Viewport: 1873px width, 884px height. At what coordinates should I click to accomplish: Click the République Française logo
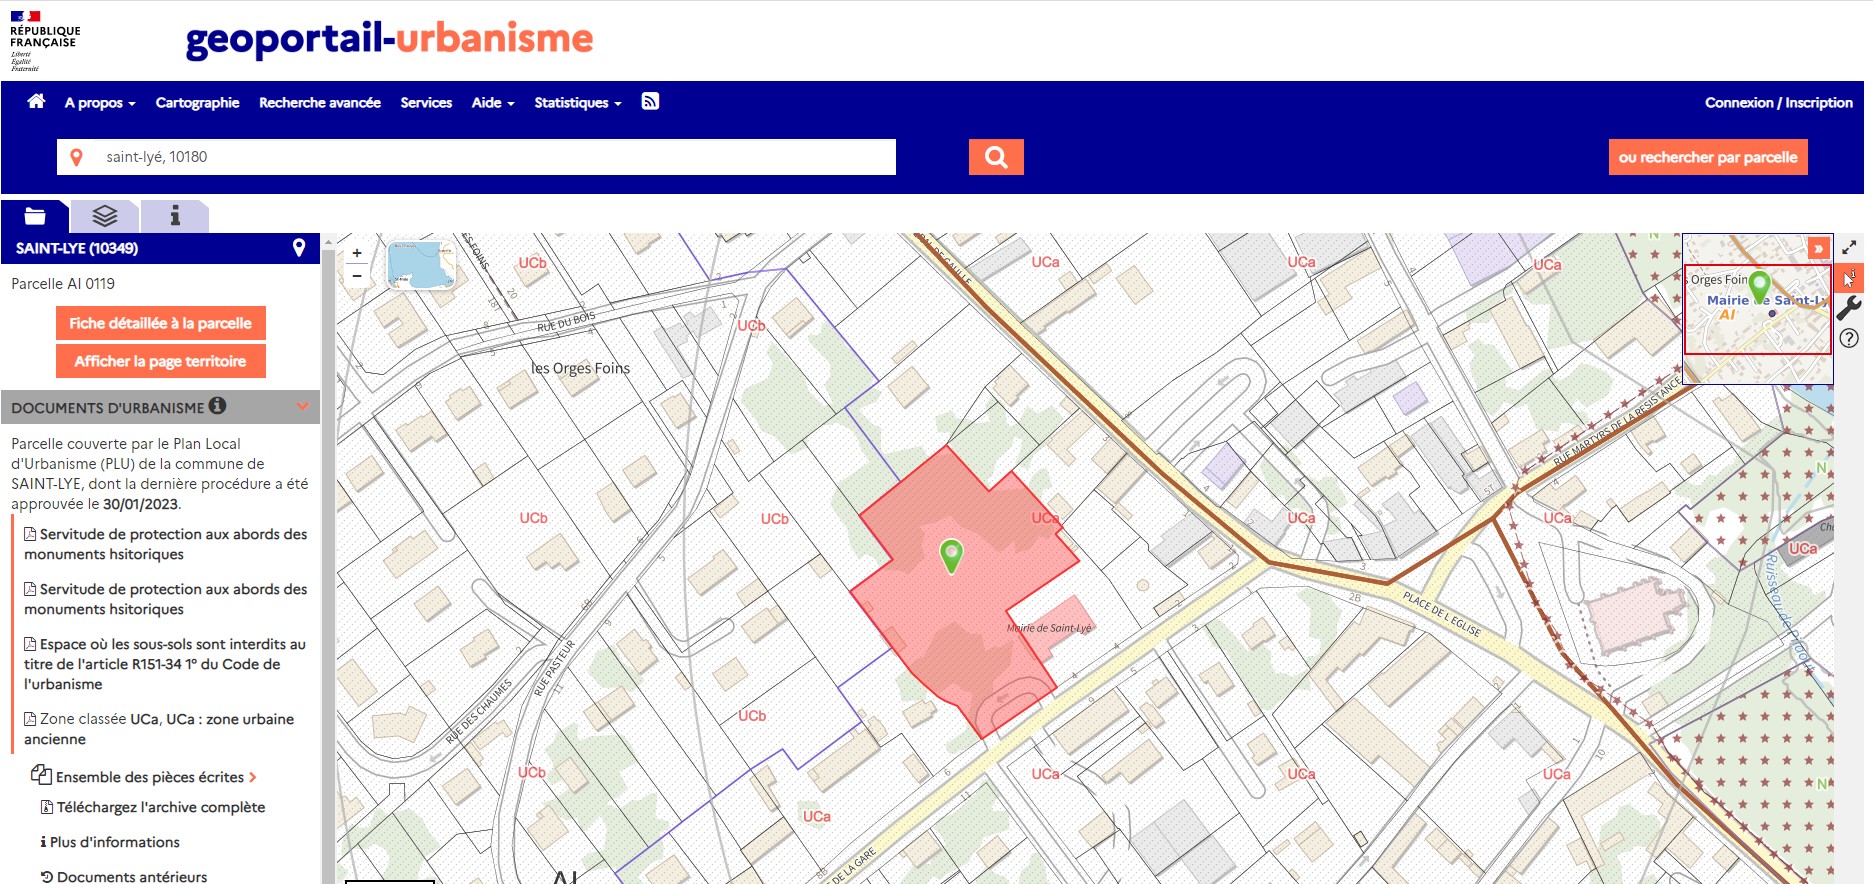[x=44, y=40]
